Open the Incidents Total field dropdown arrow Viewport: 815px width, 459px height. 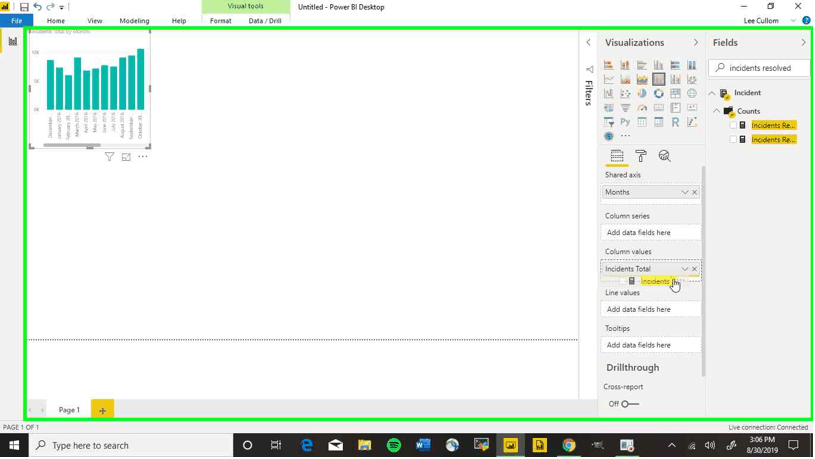[x=685, y=269]
